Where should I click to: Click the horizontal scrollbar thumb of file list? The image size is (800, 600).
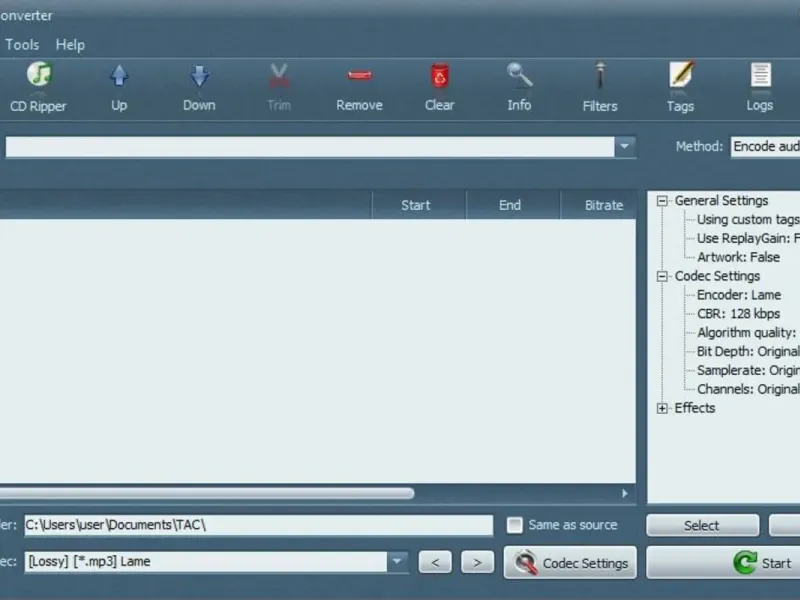pyautogui.click(x=207, y=493)
